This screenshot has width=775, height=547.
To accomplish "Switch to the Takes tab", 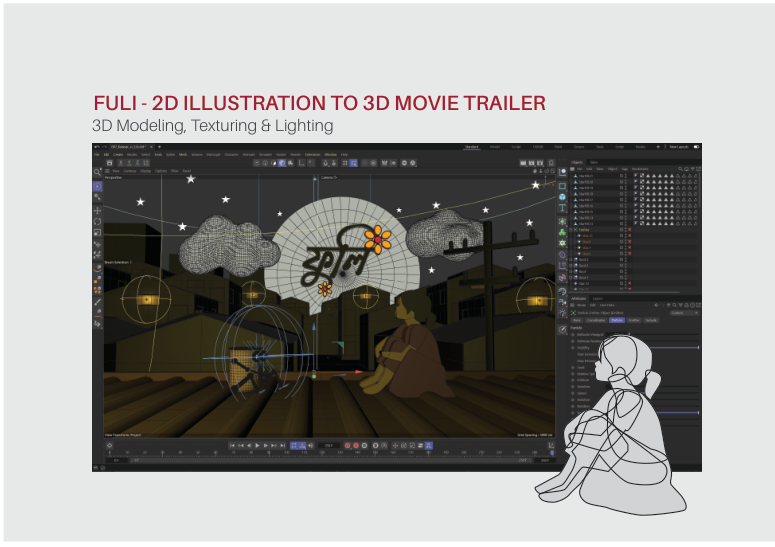I will tap(594, 163).
